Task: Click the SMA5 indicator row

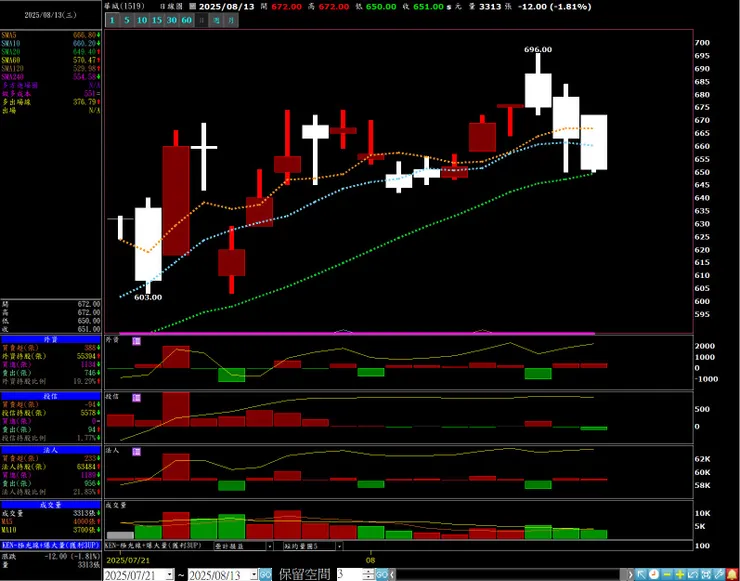Action: click(50, 35)
